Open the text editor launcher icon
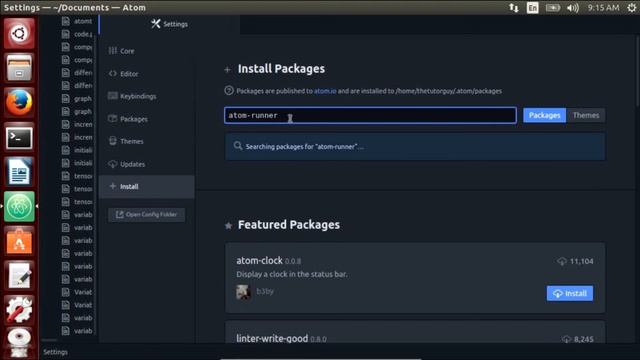 coord(19,276)
